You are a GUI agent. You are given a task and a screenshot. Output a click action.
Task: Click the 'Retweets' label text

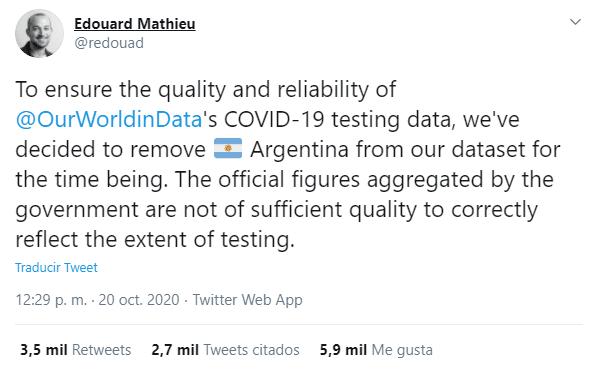(x=101, y=350)
